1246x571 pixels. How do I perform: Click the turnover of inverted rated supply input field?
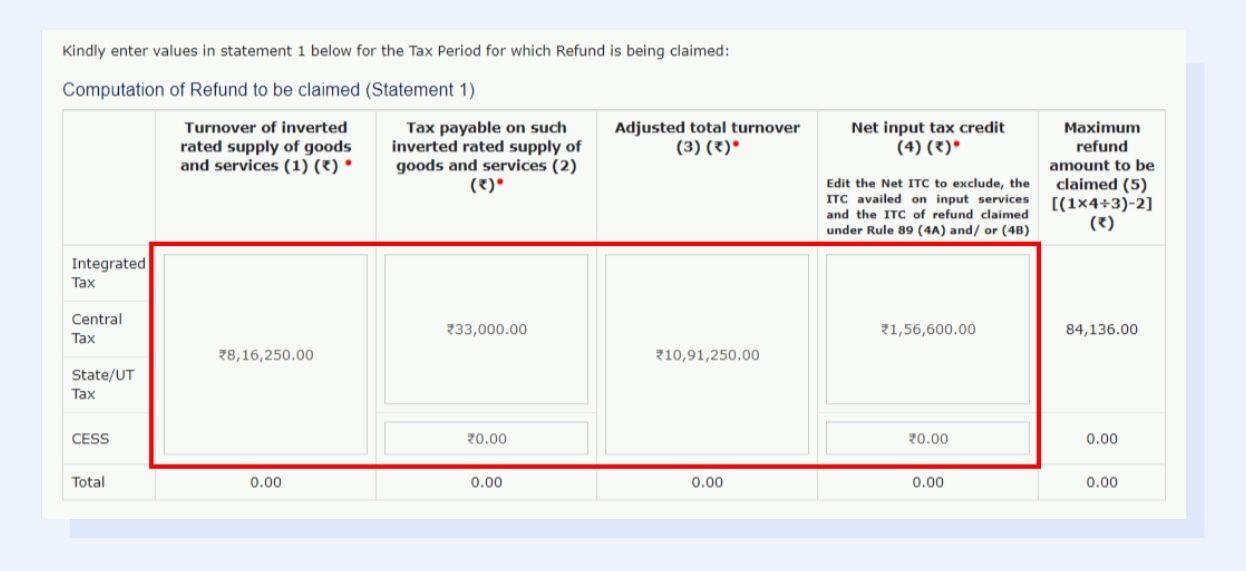pyautogui.click(x=265, y=354)
